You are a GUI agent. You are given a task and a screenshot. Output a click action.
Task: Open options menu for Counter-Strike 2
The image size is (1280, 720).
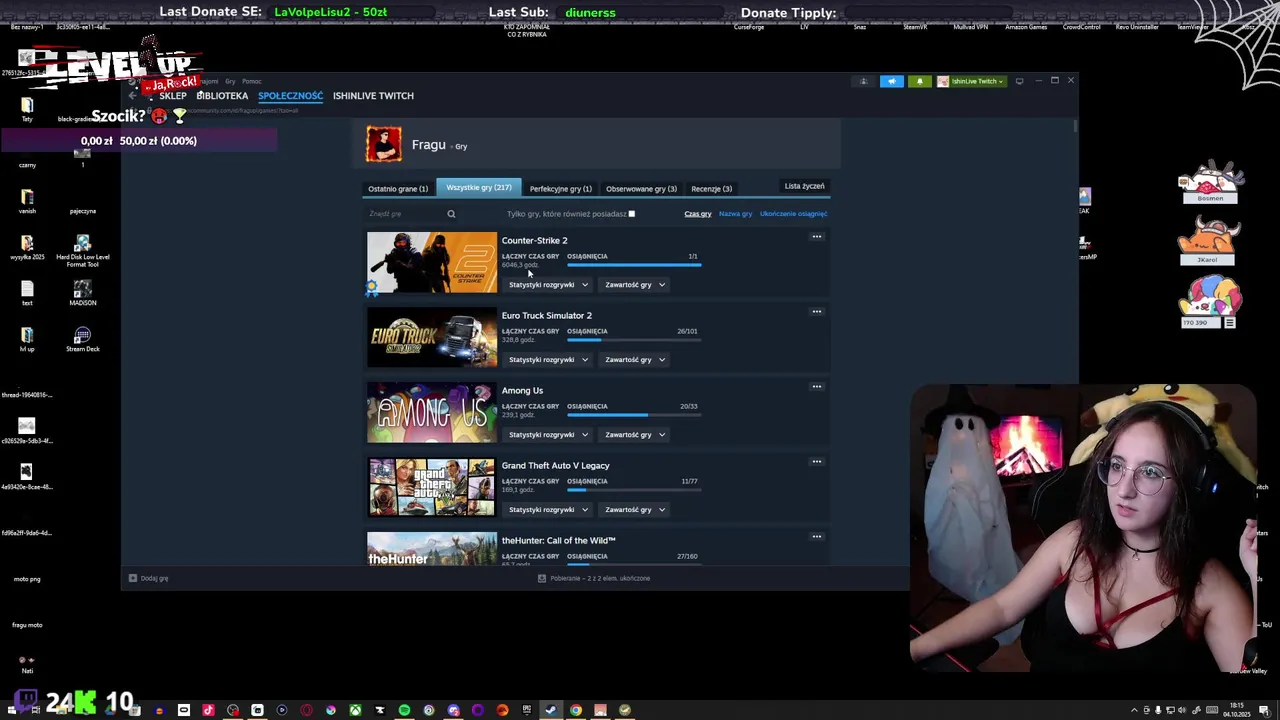(x=817, y=237)
